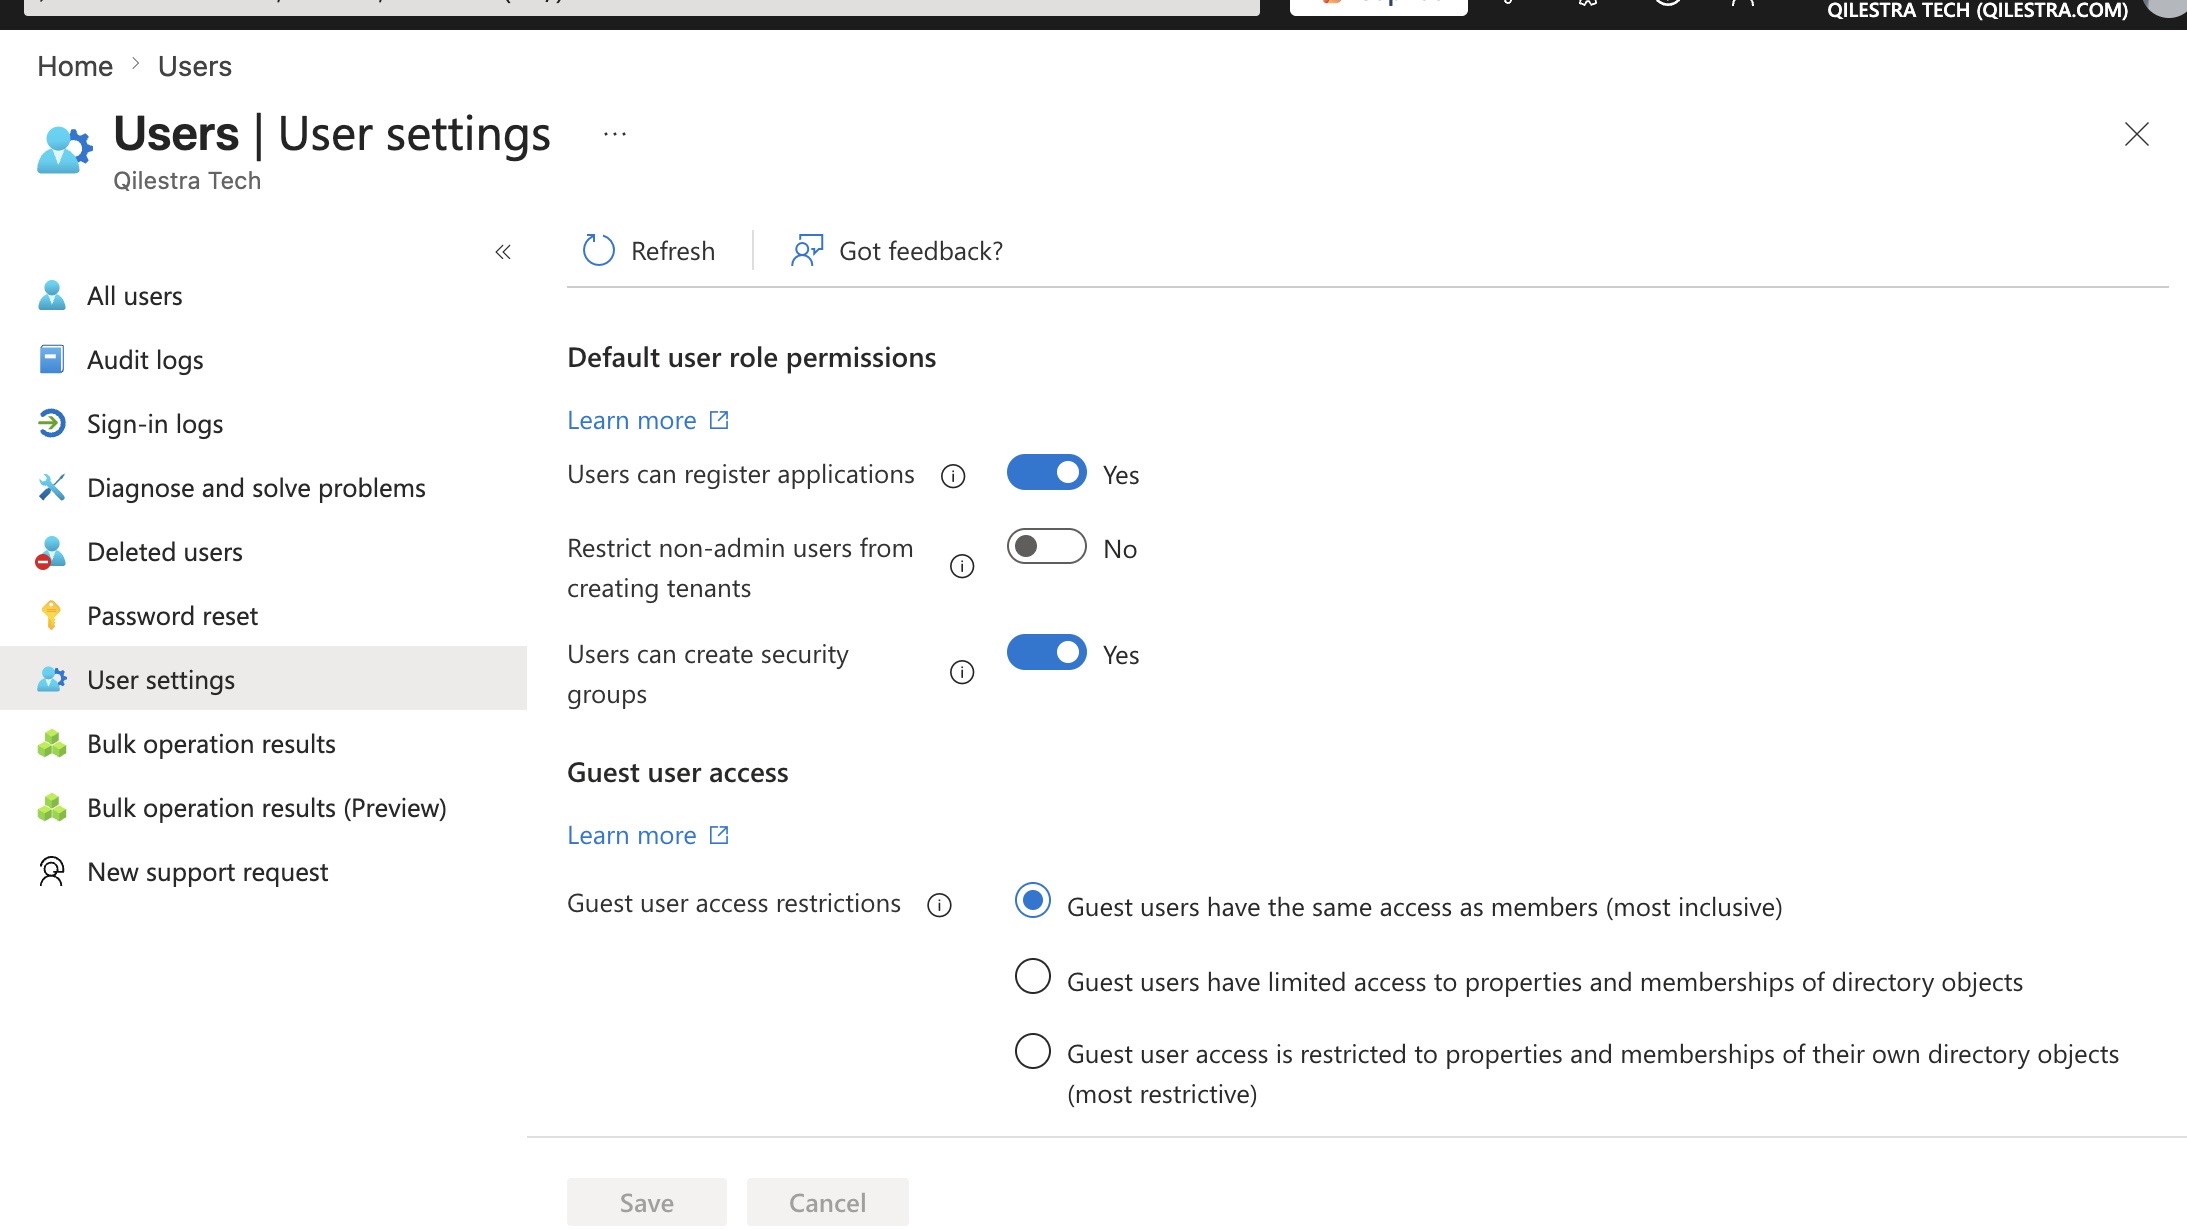Toggle Users can create security groups switch
This screenshot has width=2187, height=1230.
pos(1046,652)
